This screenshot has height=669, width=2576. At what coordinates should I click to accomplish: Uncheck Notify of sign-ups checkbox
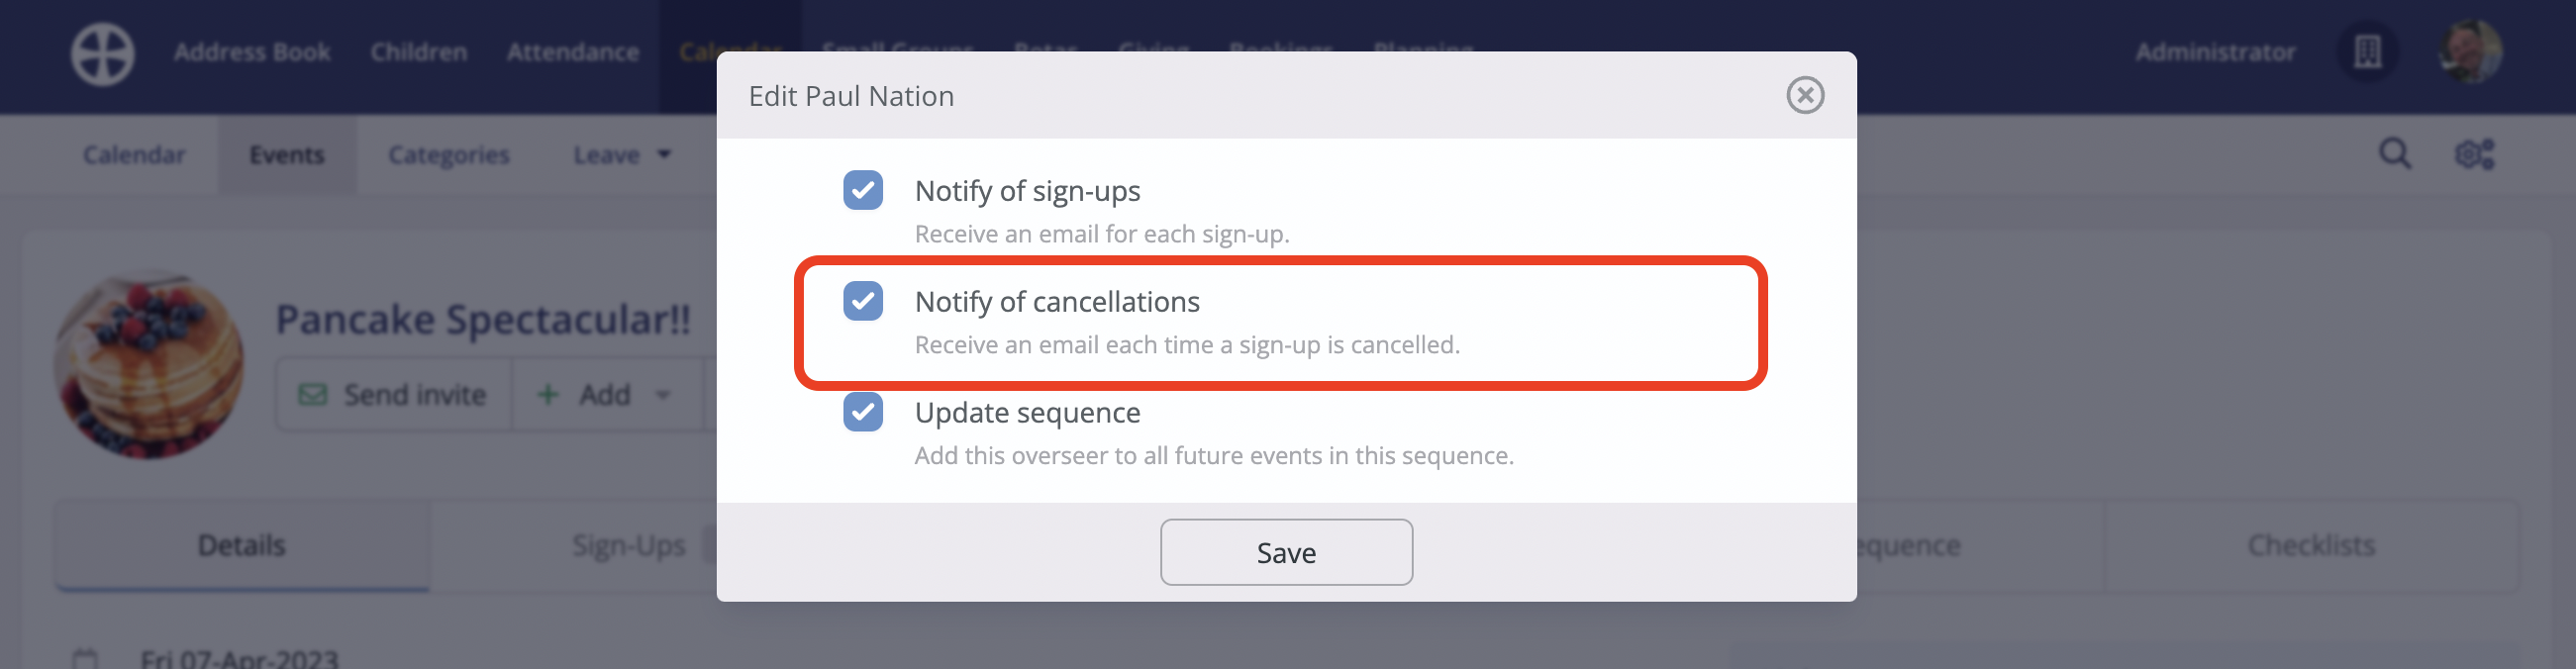[862, 190]
